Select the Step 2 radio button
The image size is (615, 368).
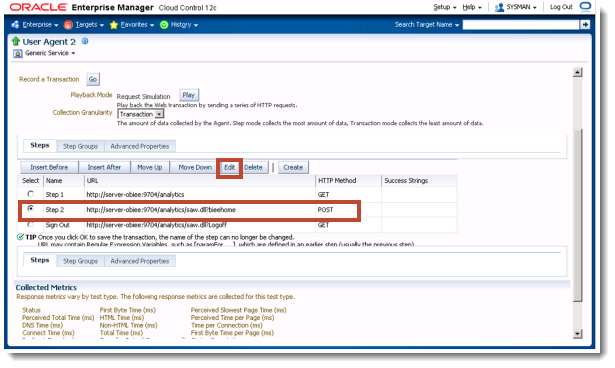30,209
